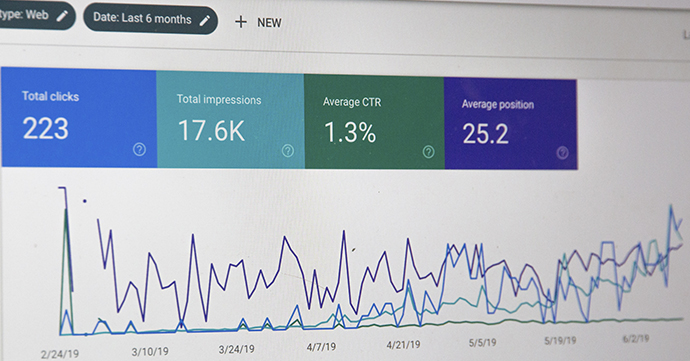Open the Date: Last 6 months filter chip
The width and height of the screenshot is (690, 361).
(150, 19)
